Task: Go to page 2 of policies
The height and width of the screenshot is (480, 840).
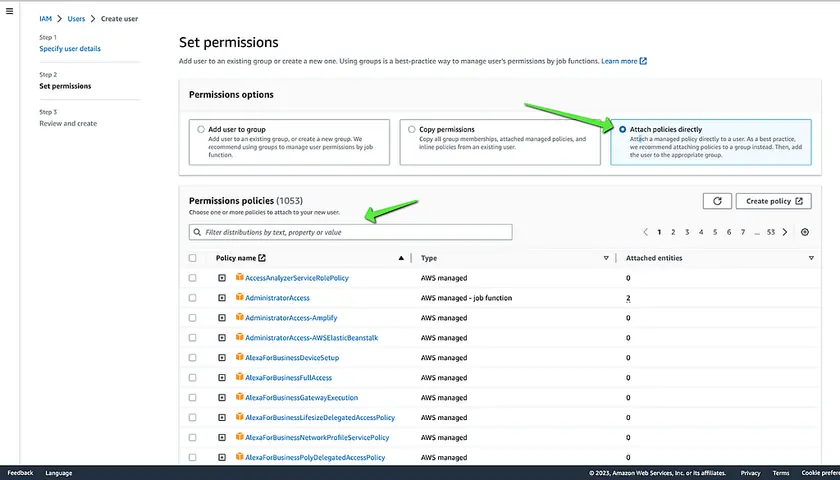Action: [x=673, y=232]
